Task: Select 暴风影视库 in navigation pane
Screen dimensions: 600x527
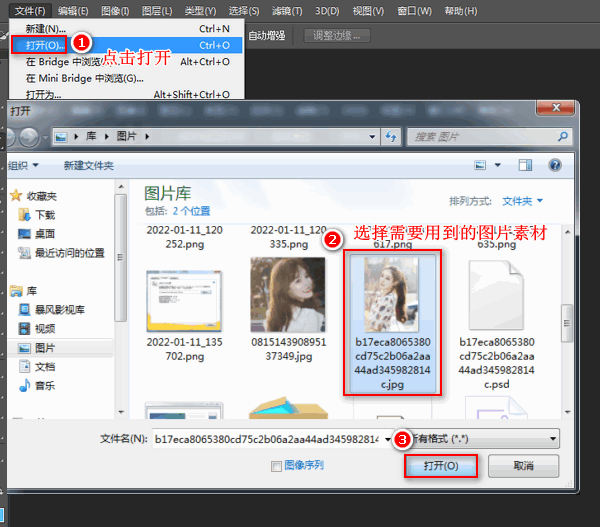Action: [x=60, y=310]
